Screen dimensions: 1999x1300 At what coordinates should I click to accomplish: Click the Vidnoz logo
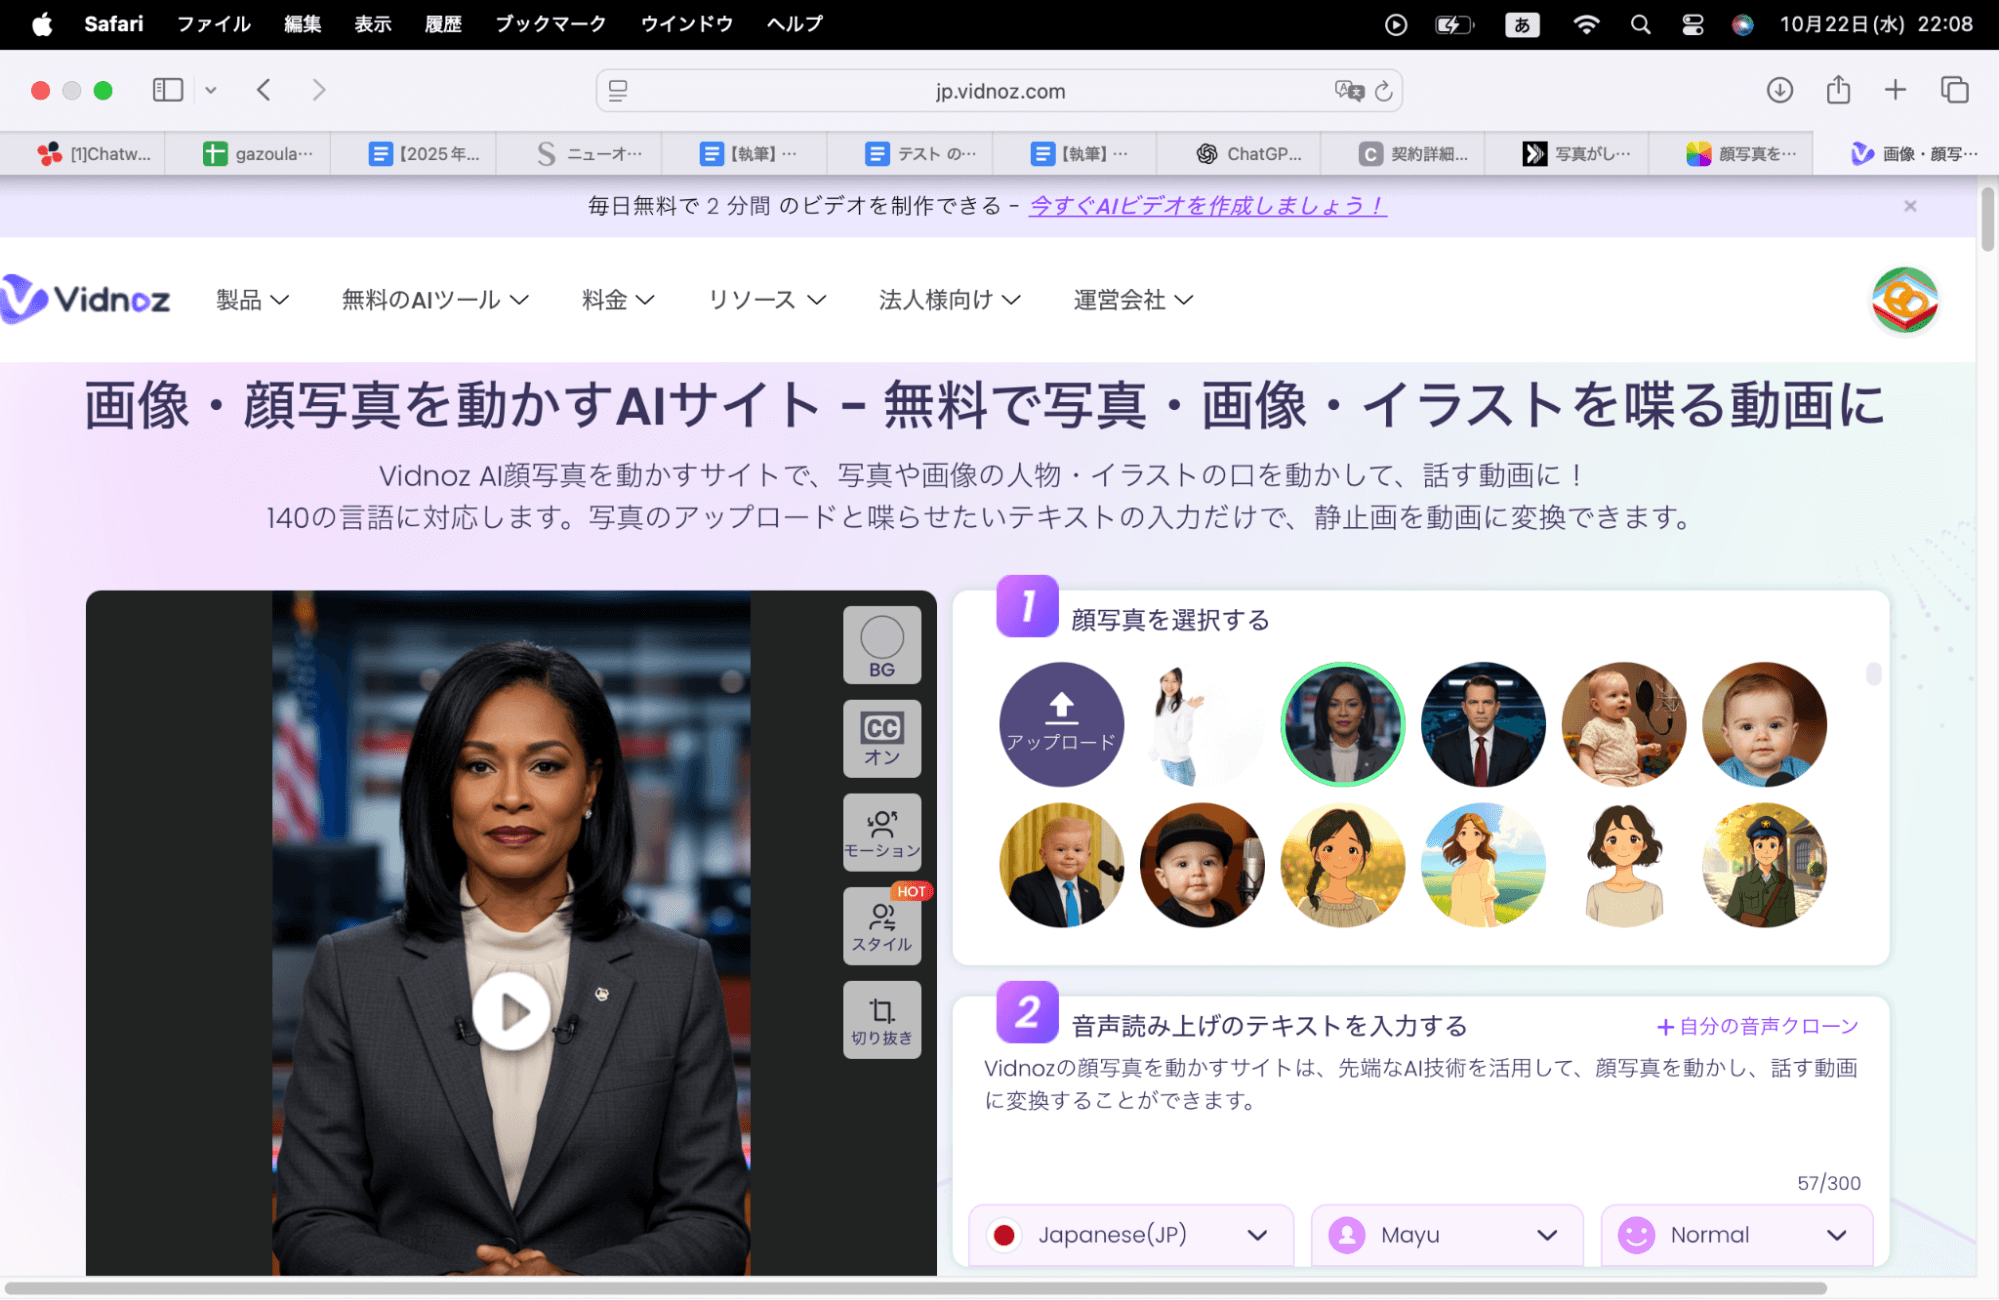(86, 299)
